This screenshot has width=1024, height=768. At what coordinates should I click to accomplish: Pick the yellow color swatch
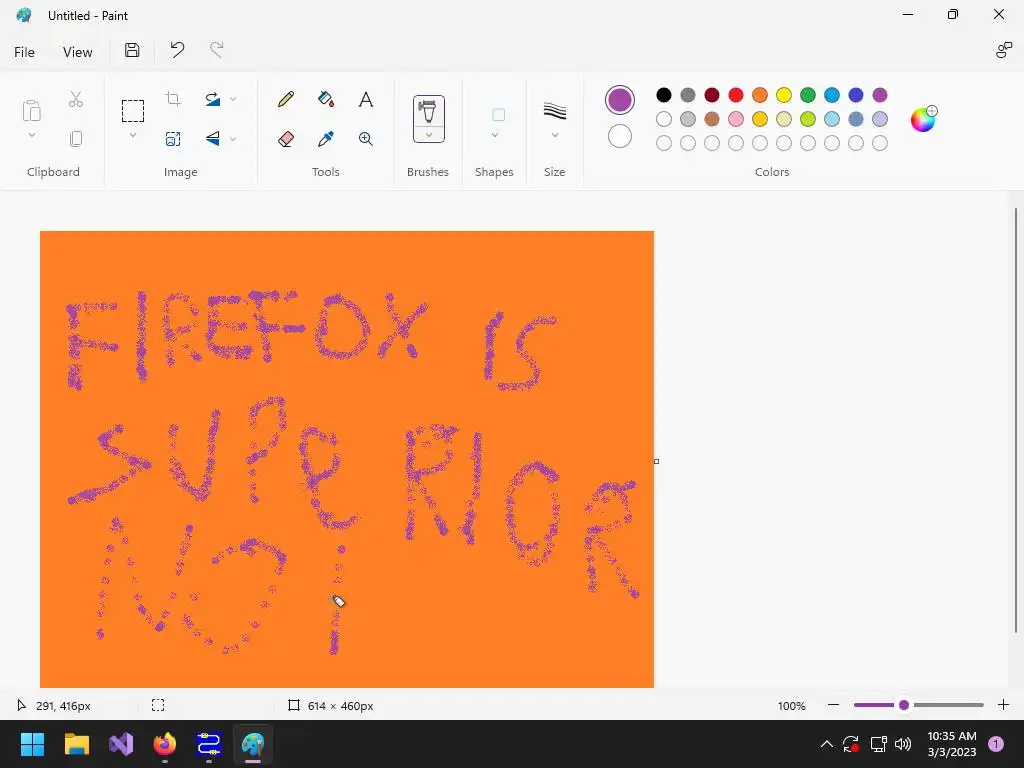(x=784, y=95)
